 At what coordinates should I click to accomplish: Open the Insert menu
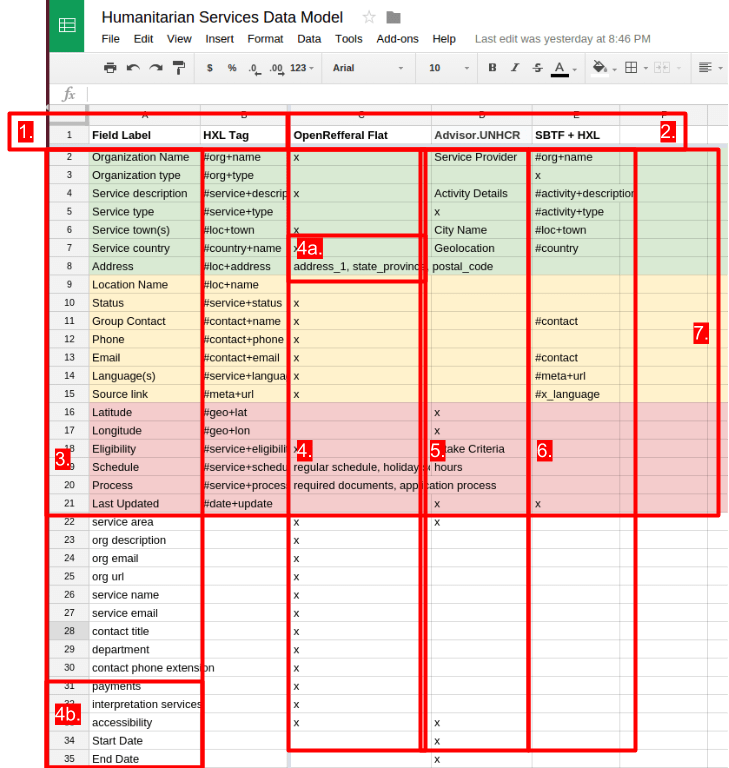tap(219, 39)
